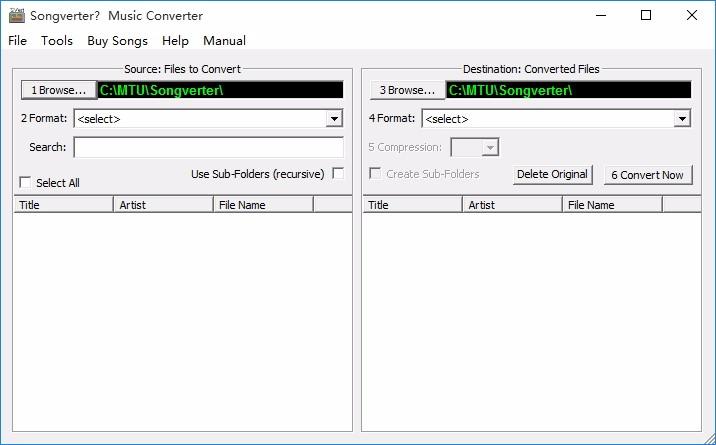This screenshot has width=716, height=445.
Task: Toggle the Select All checkbox
Action: [x=25, y=183]
